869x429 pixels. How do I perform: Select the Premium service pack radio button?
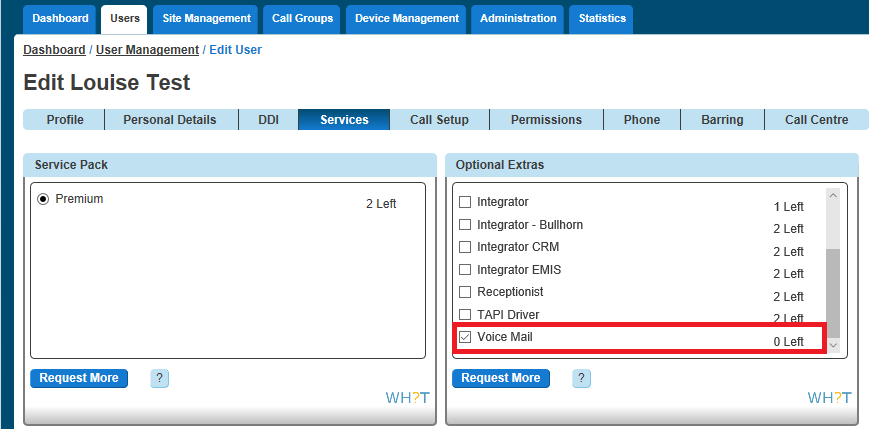pos(43,199)
